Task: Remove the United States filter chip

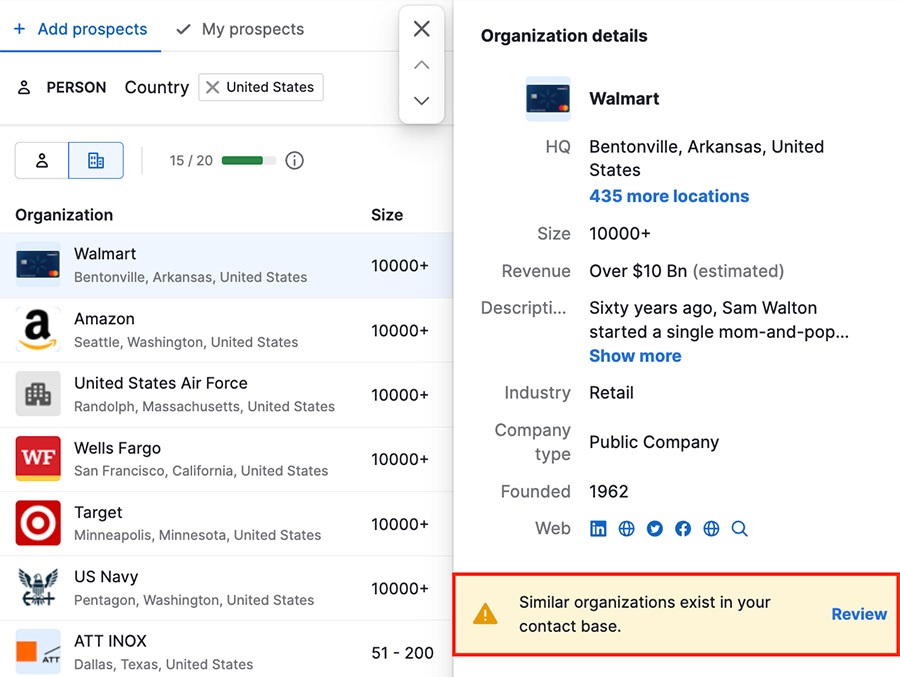Action: click(x=212, y=87)
